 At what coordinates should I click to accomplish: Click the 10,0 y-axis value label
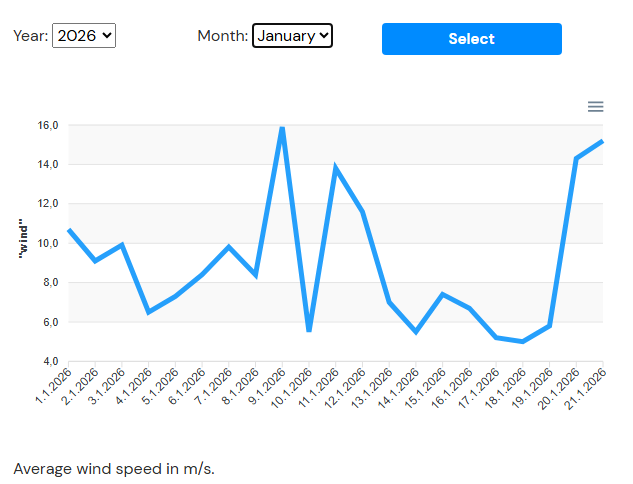pyautogui.click(x=49, y=243)
